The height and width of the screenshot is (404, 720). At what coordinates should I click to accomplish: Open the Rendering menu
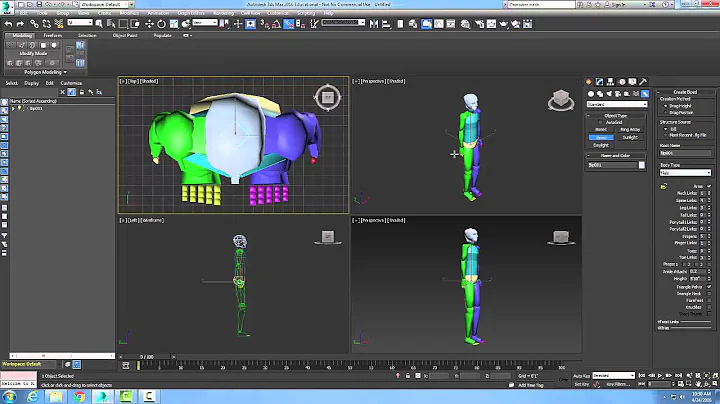(x=223, y=13)
